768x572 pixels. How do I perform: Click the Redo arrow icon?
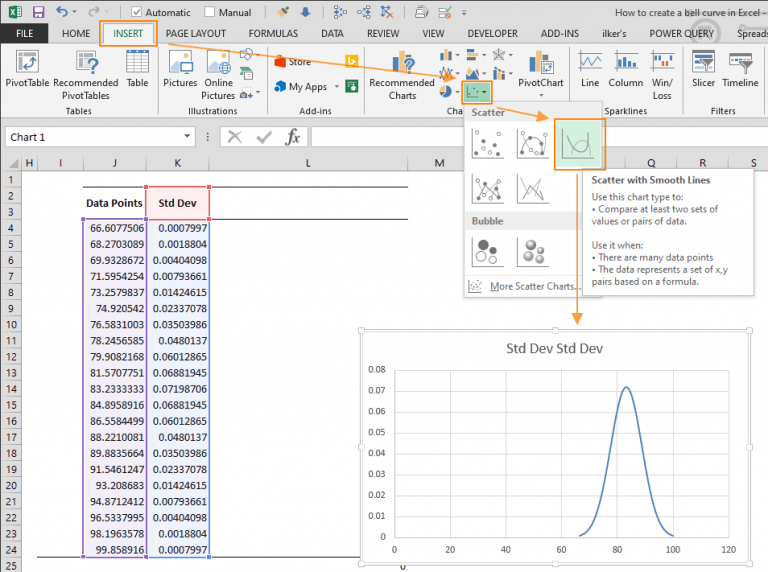pyautogui.click(x=96, y=12)
